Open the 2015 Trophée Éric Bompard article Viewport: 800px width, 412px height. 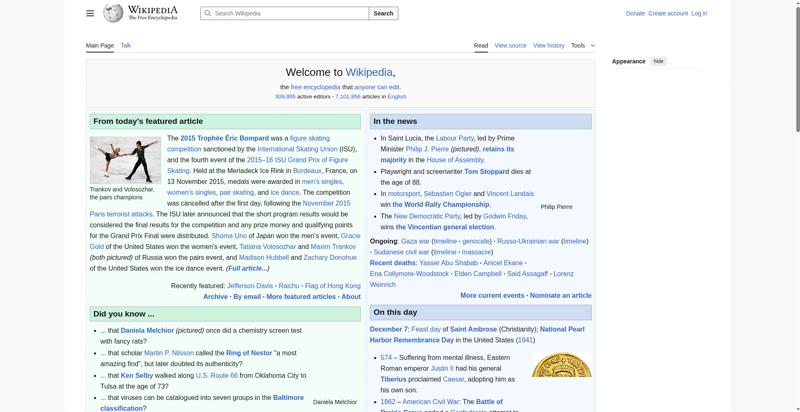[x=224, y=138]
